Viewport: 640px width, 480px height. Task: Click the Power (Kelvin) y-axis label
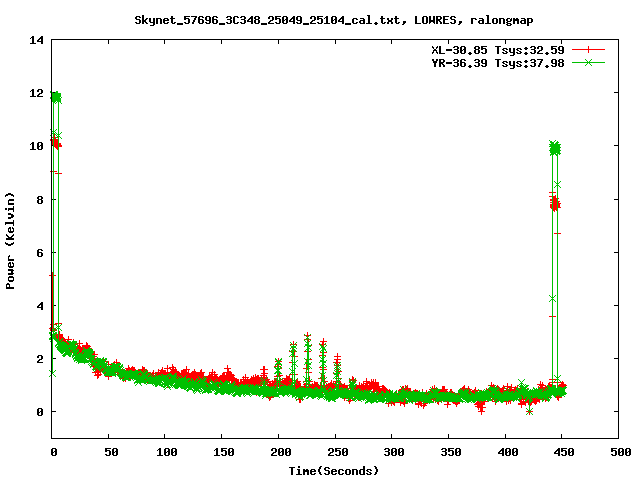[10, 241]
